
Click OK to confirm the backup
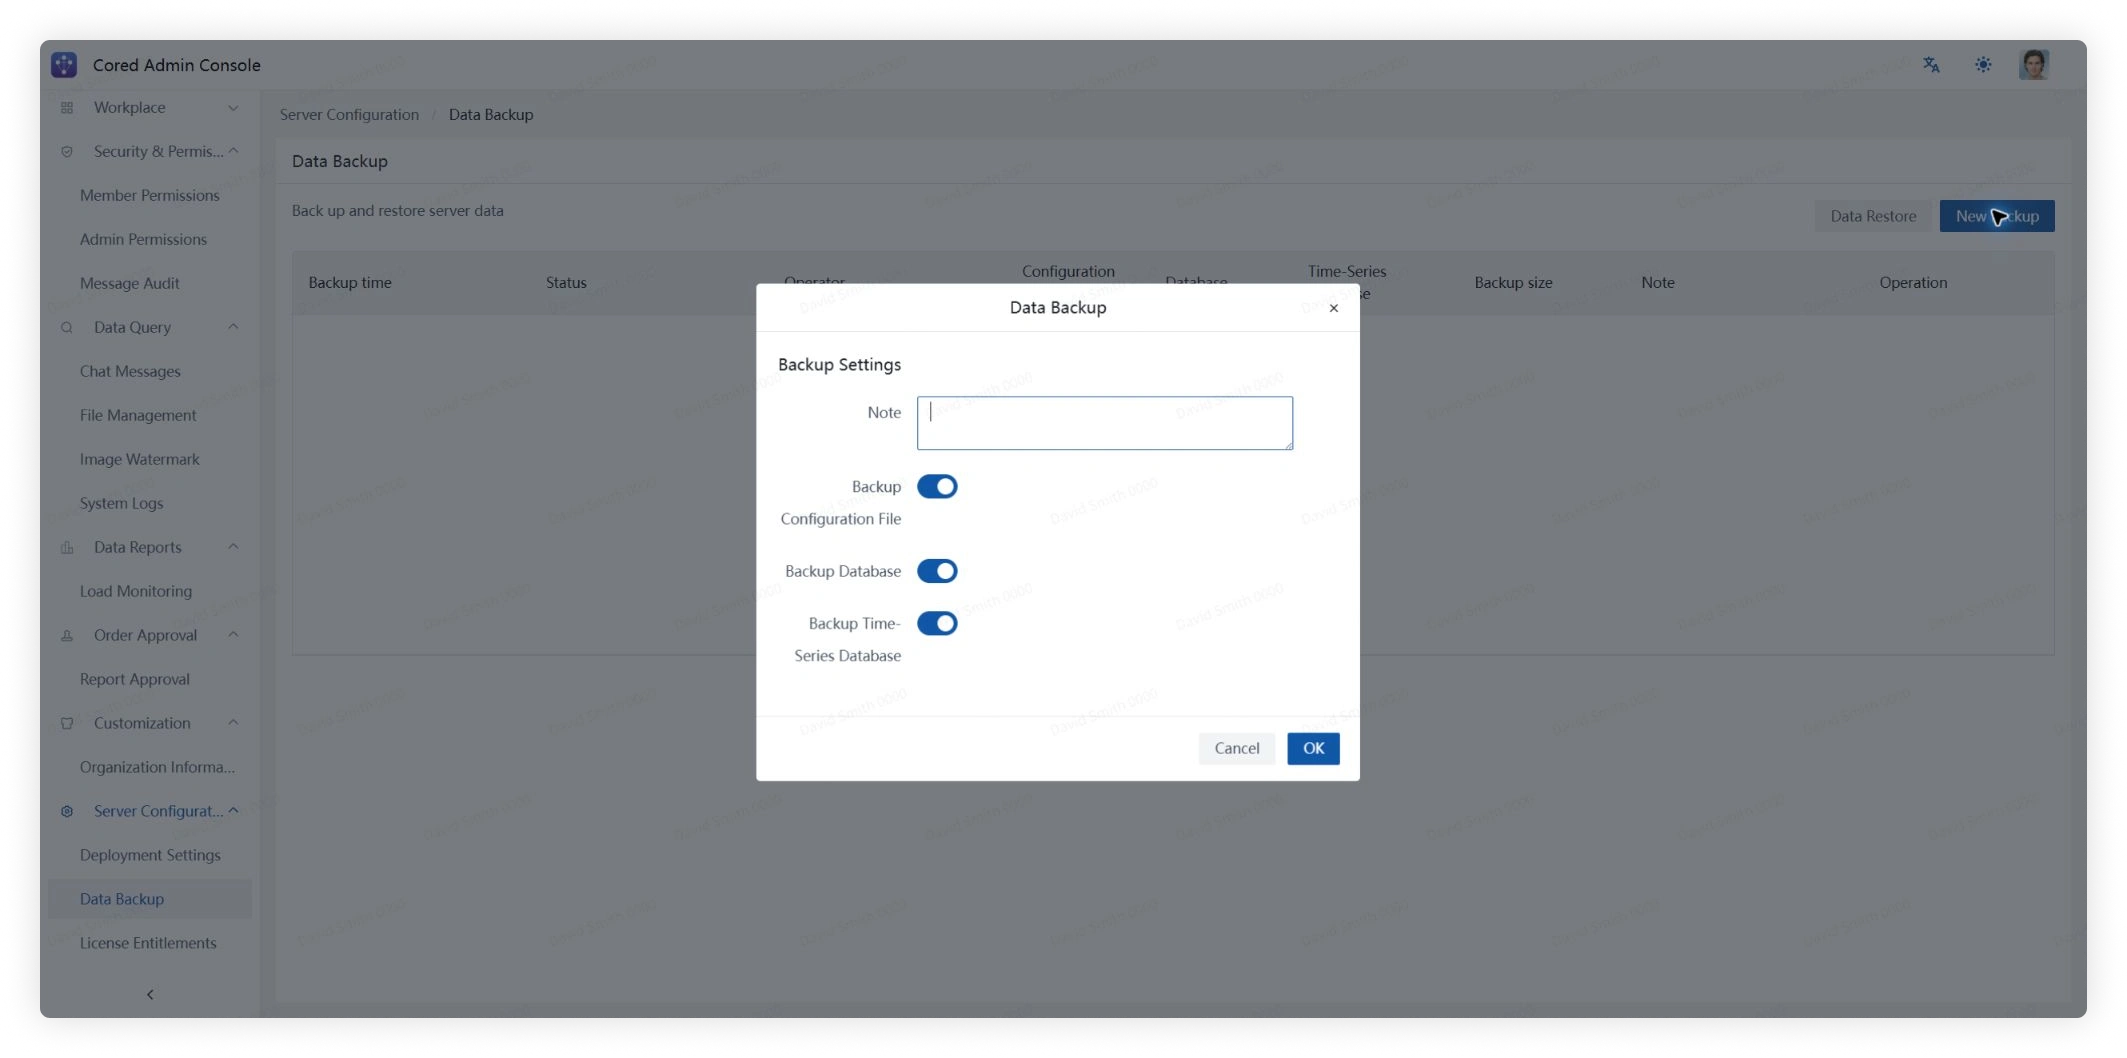pyautogui.click(x=1313, y=749)
